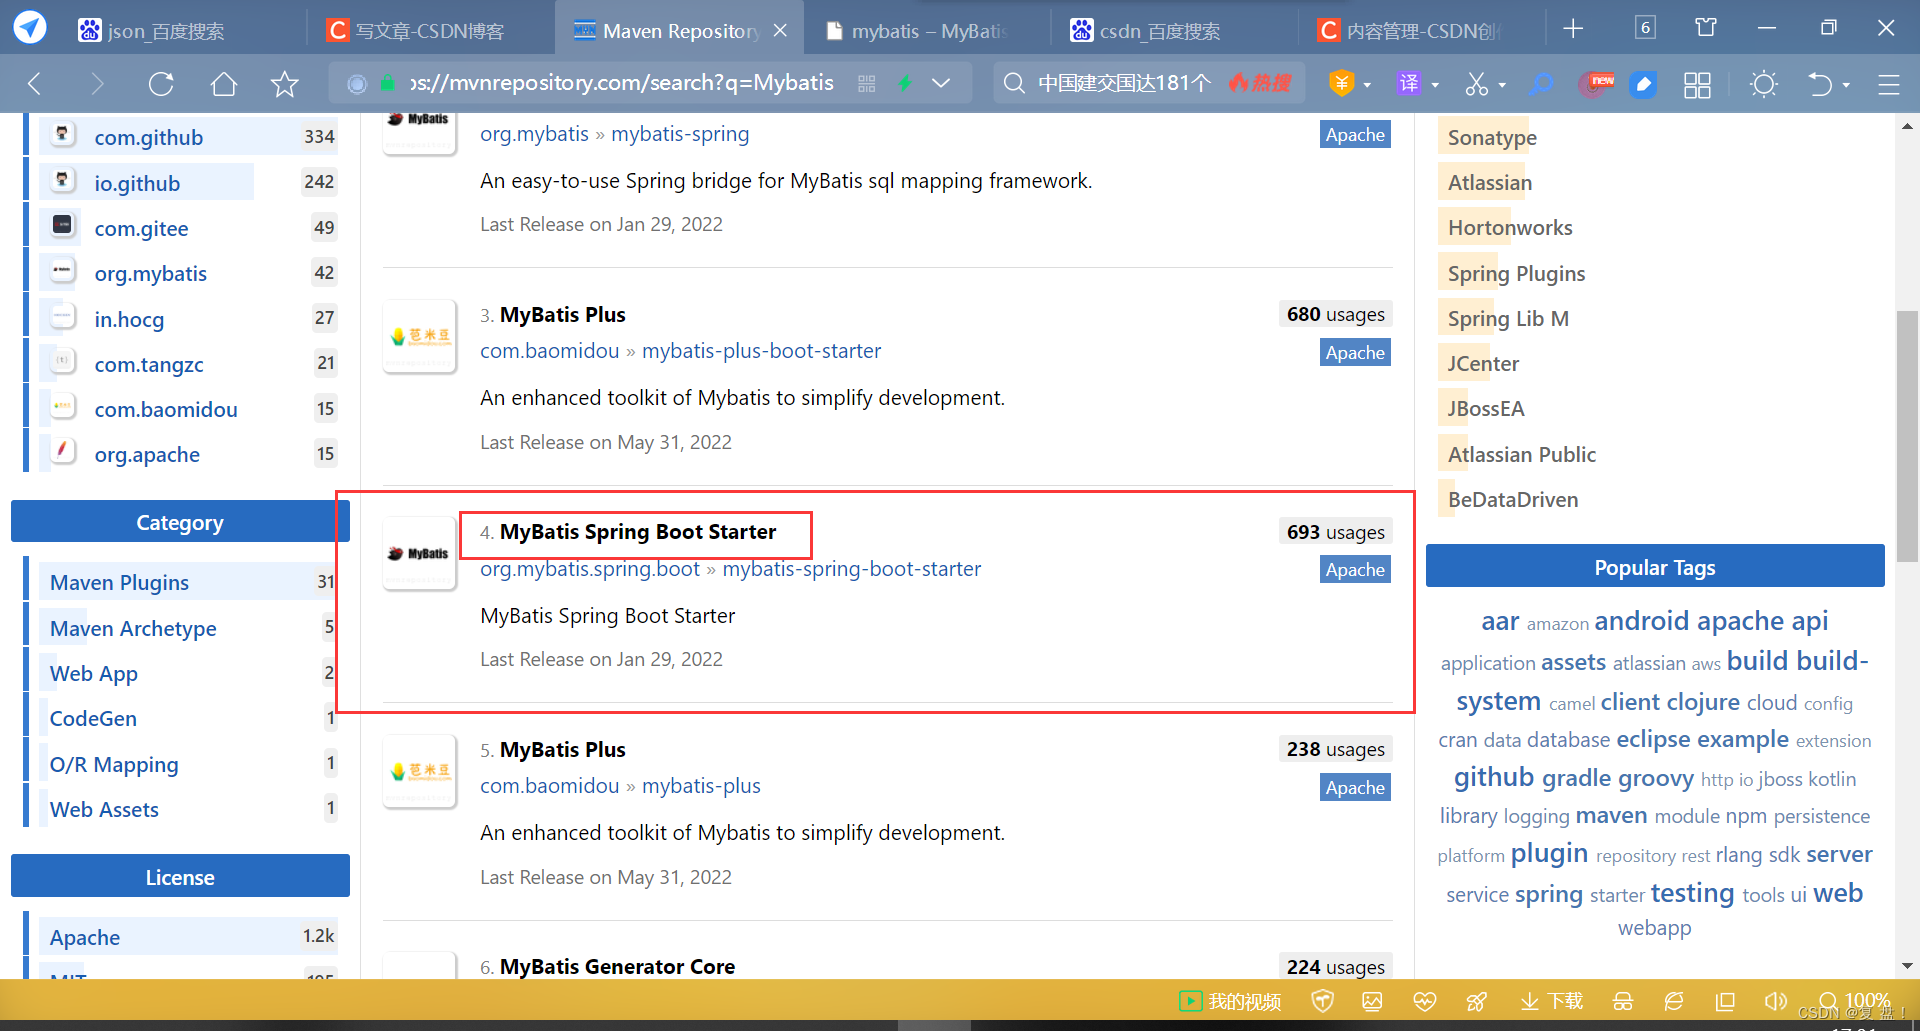
Task: Close the Maven Repository tab
Action: (781, 31)
